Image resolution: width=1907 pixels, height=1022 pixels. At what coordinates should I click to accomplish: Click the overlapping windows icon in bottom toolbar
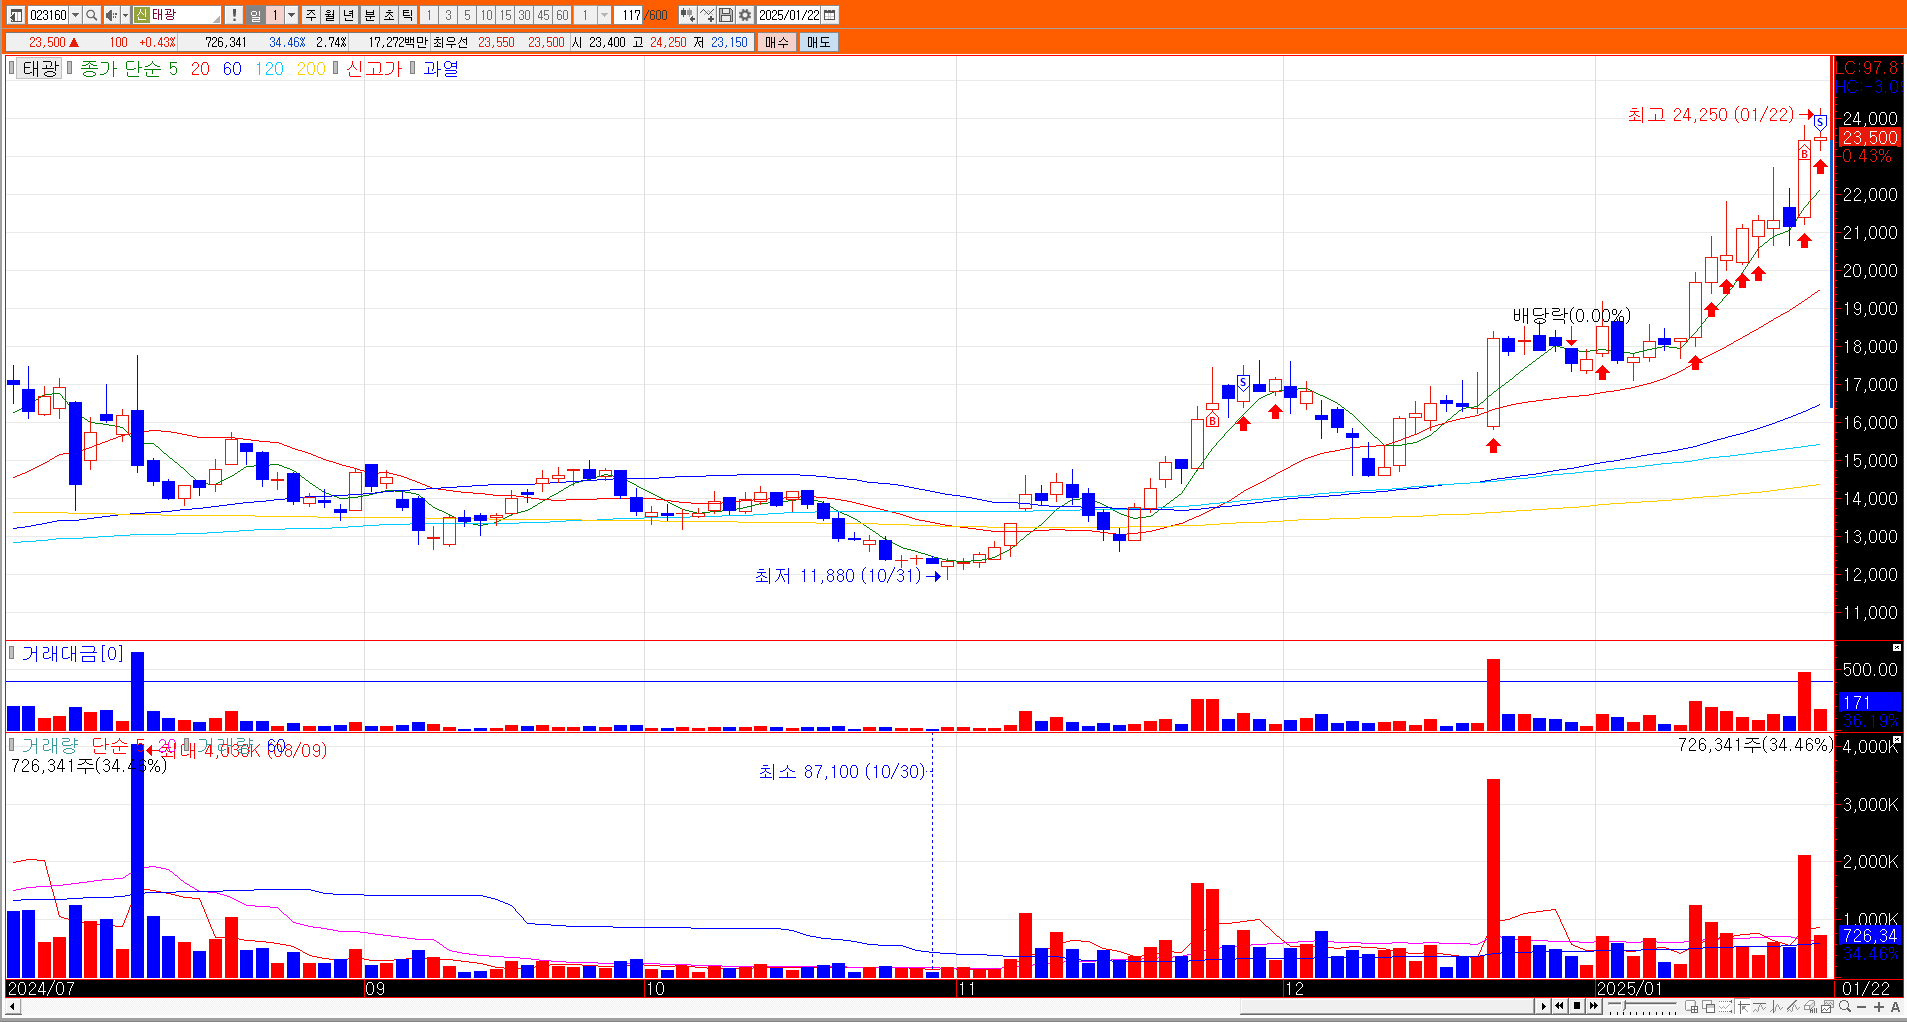coord(1709,1007)
